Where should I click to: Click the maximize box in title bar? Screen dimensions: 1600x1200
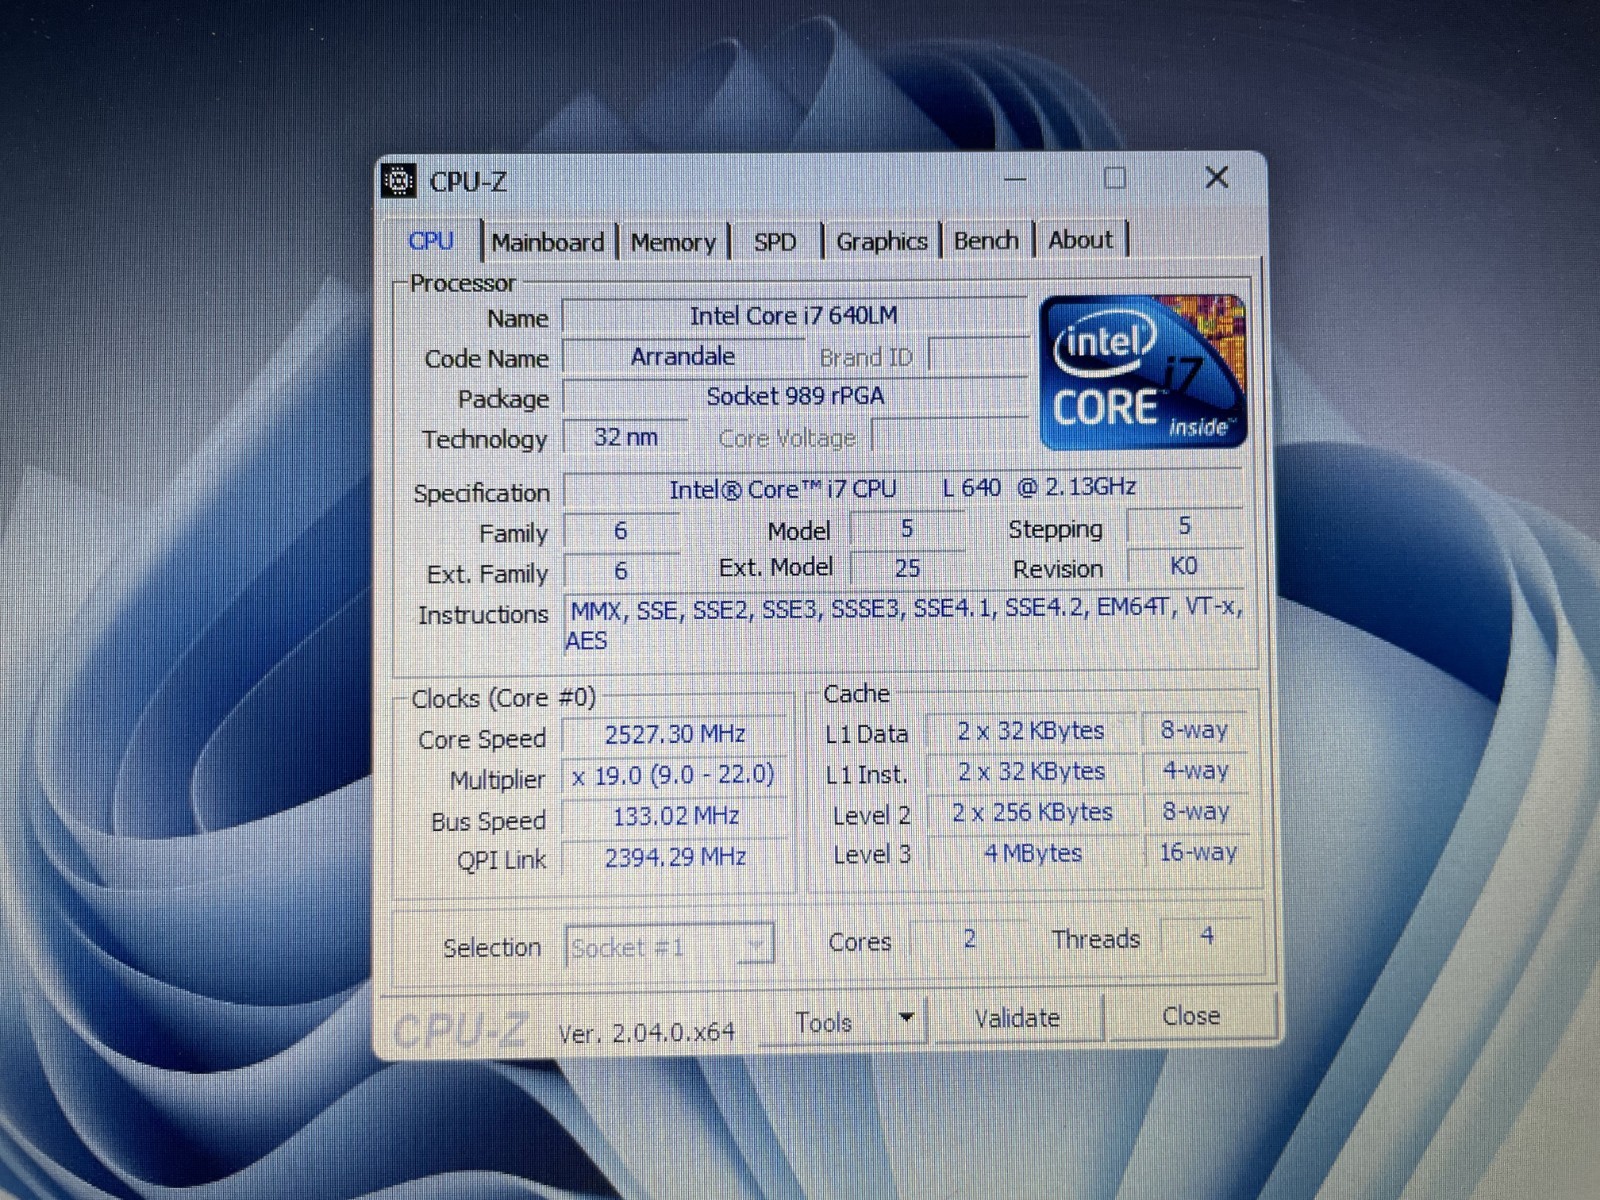click(x=1115, y=178)
